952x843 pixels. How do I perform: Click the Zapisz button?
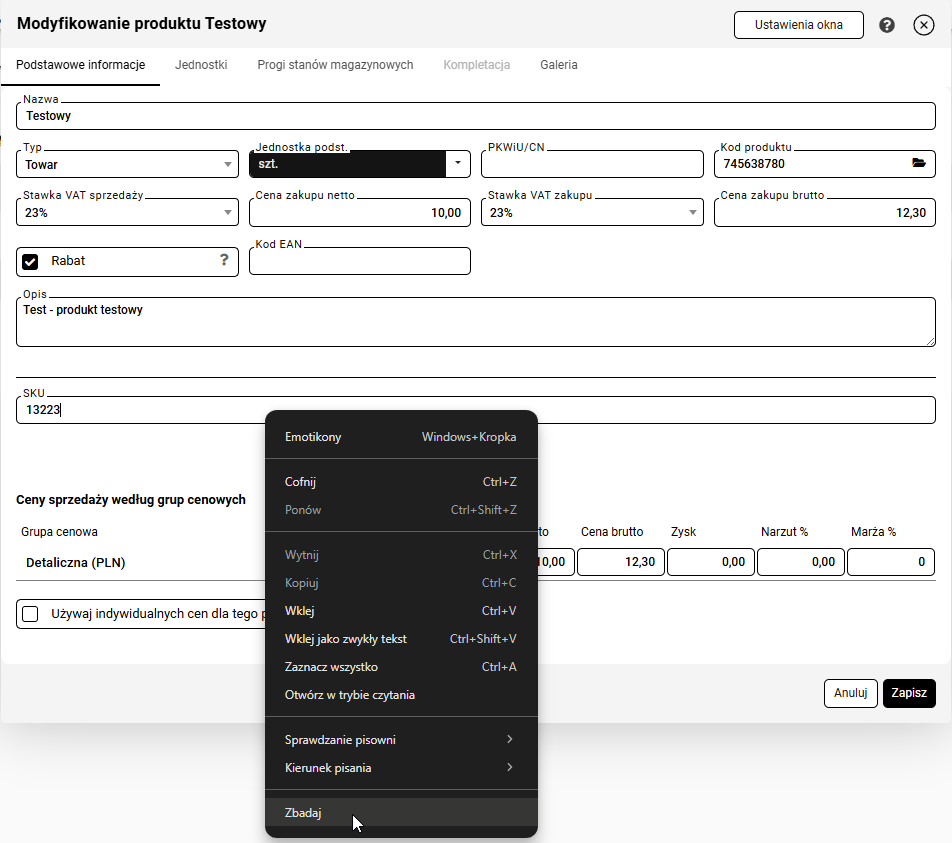908,693
